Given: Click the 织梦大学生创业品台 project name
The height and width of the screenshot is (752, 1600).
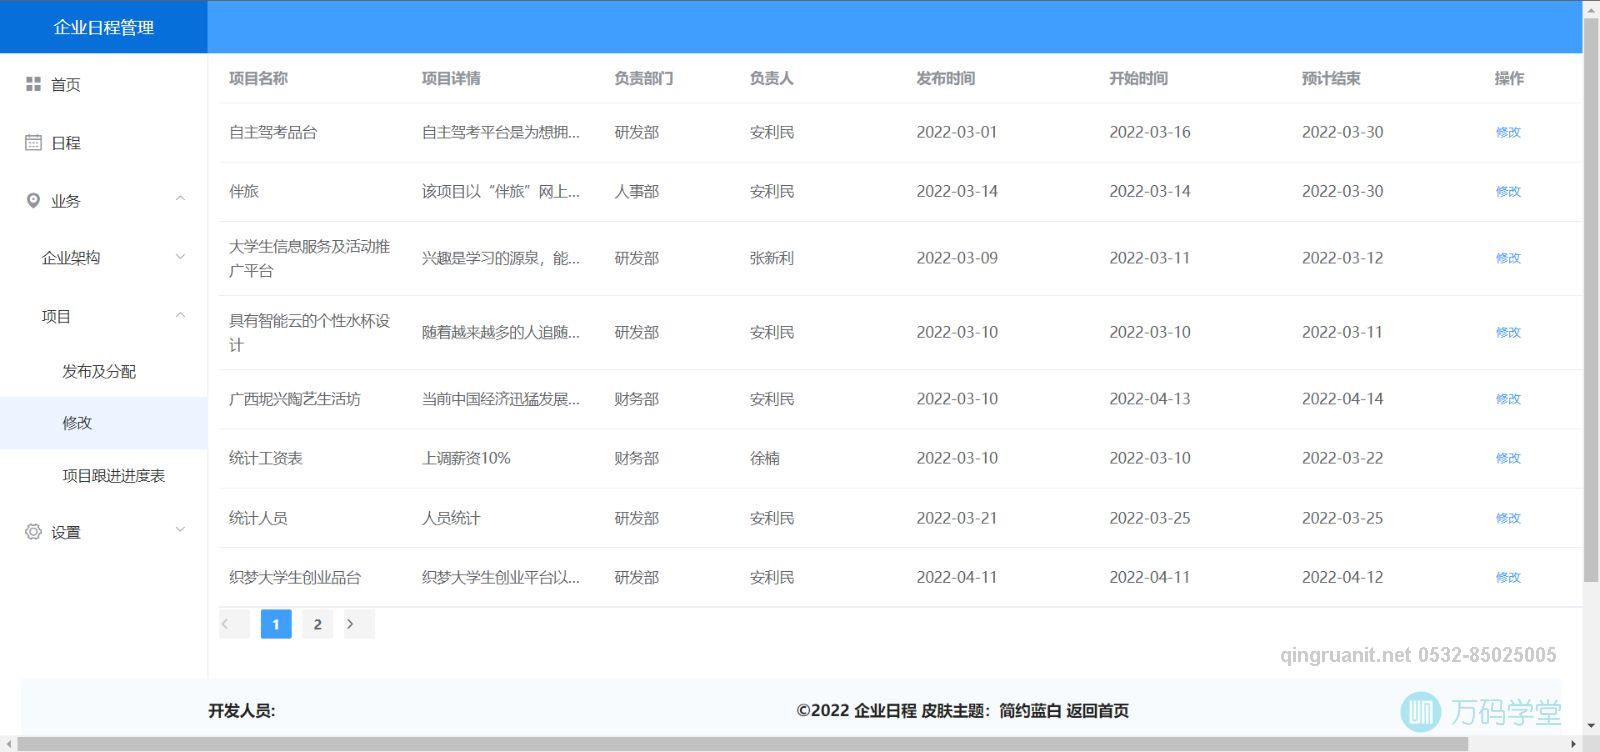Looking at the screenshot, I should point(295,577).
